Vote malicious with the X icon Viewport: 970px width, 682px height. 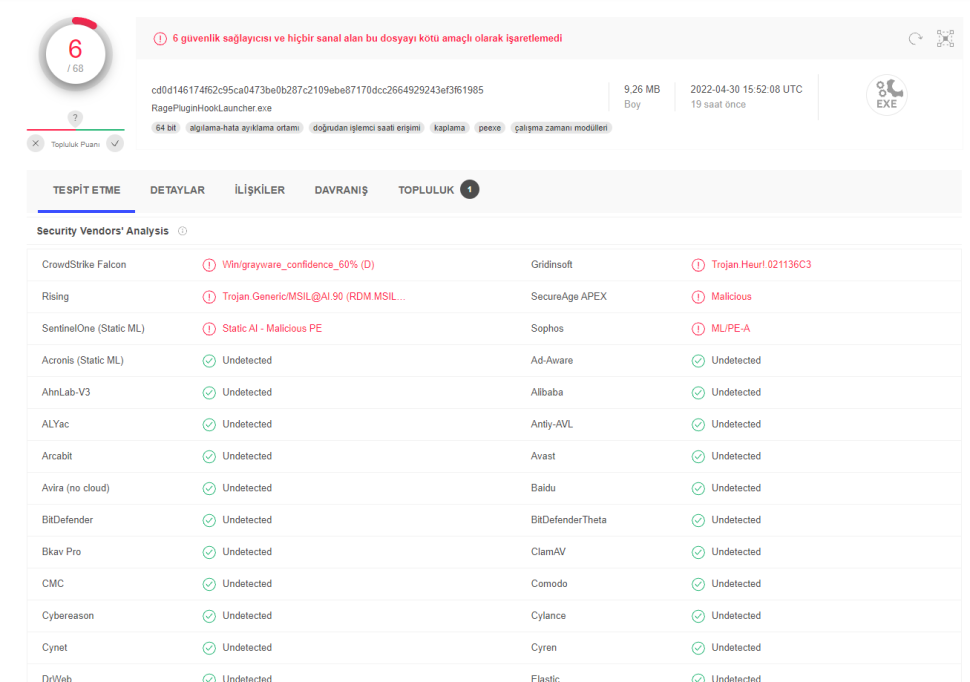click(x=36, y=143)
